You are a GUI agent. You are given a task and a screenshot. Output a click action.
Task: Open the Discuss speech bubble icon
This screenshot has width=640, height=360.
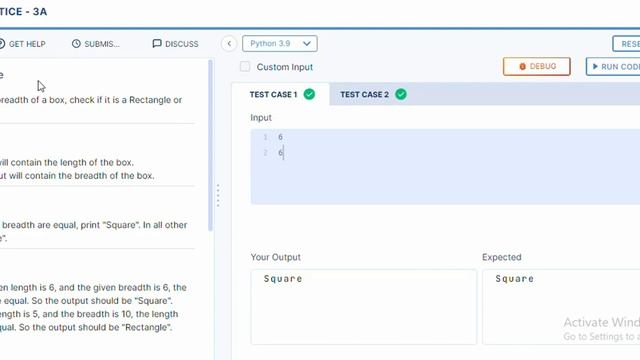[x=157, y=43]
